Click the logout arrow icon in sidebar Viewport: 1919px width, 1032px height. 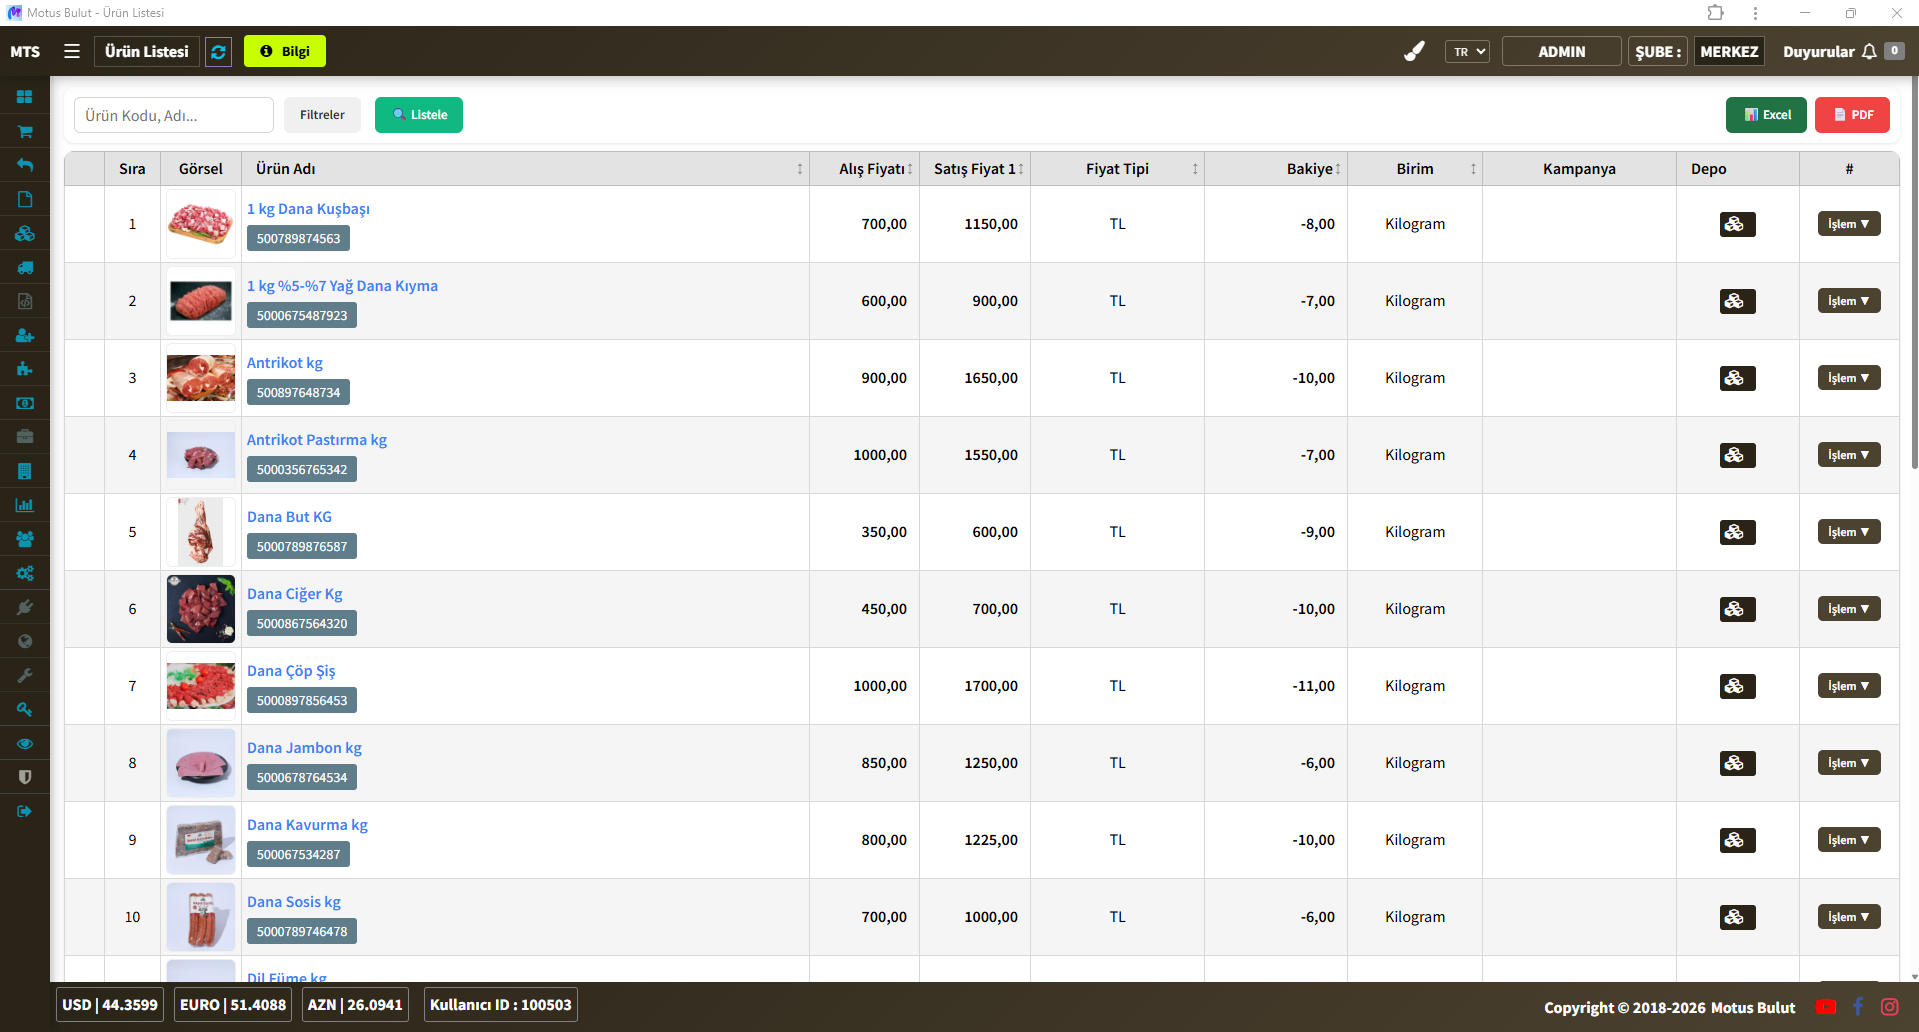[25, 811]
